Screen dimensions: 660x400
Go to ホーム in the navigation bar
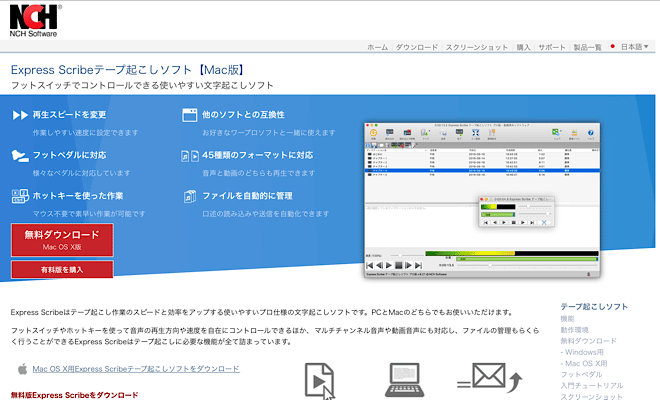(x=378, y=47)
